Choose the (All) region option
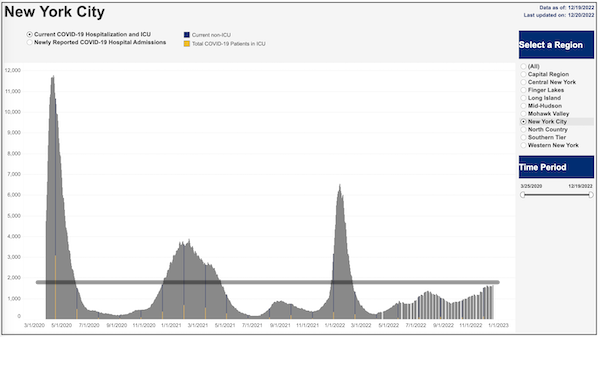The height and width of the screenshot is (378, 600). pos(523,66)
